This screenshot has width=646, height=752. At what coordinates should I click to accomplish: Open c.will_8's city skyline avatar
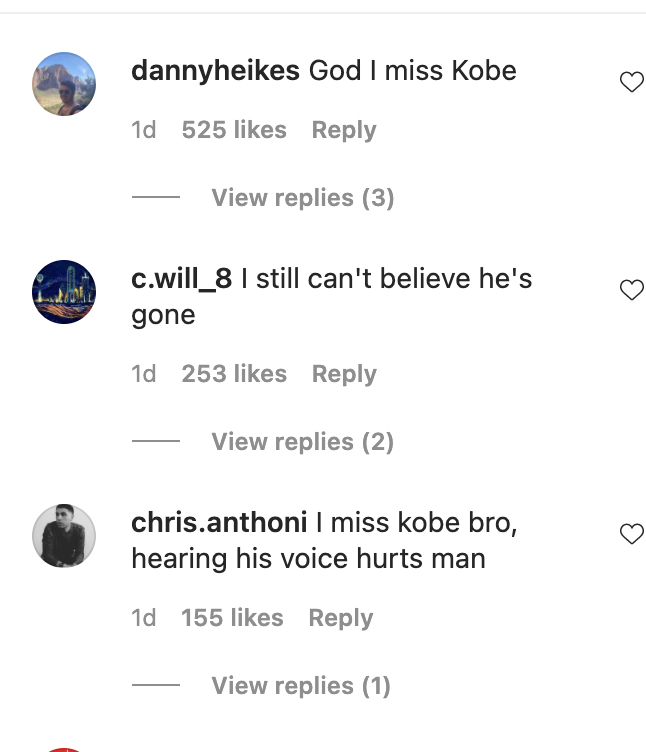[x=64, y=292]
